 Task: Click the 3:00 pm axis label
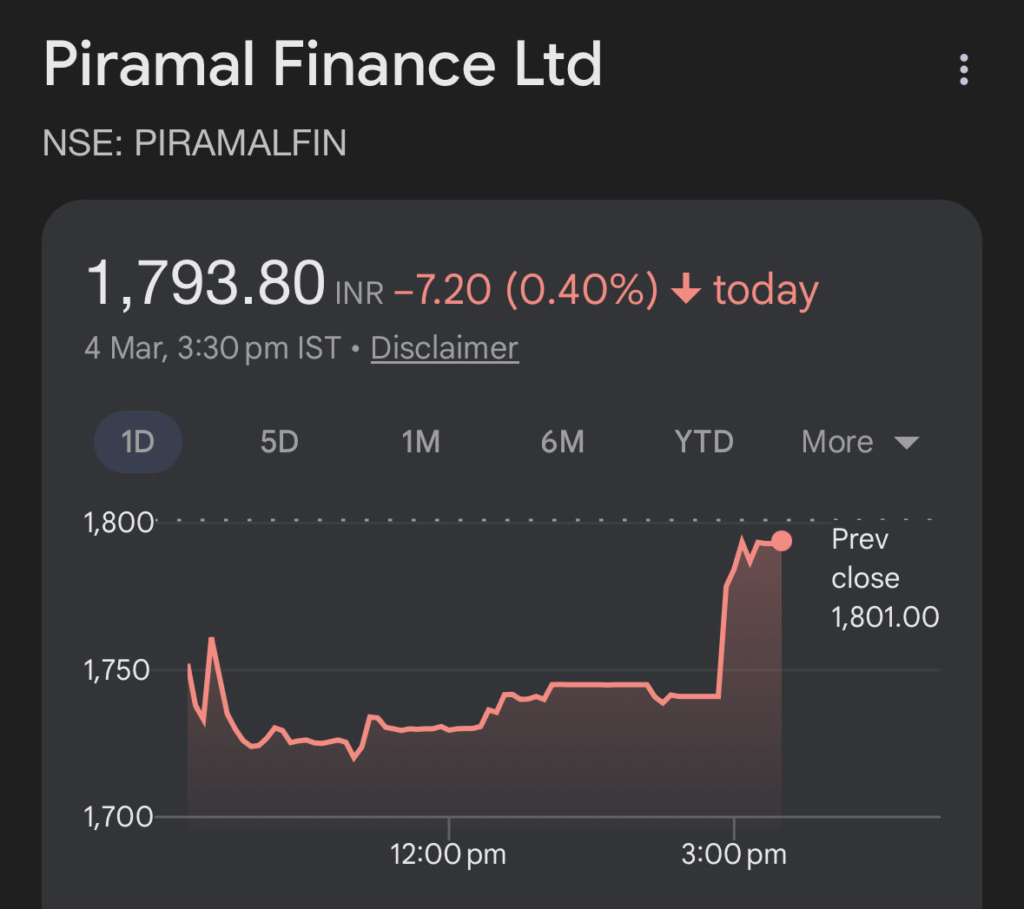click(x=735, y=855)
